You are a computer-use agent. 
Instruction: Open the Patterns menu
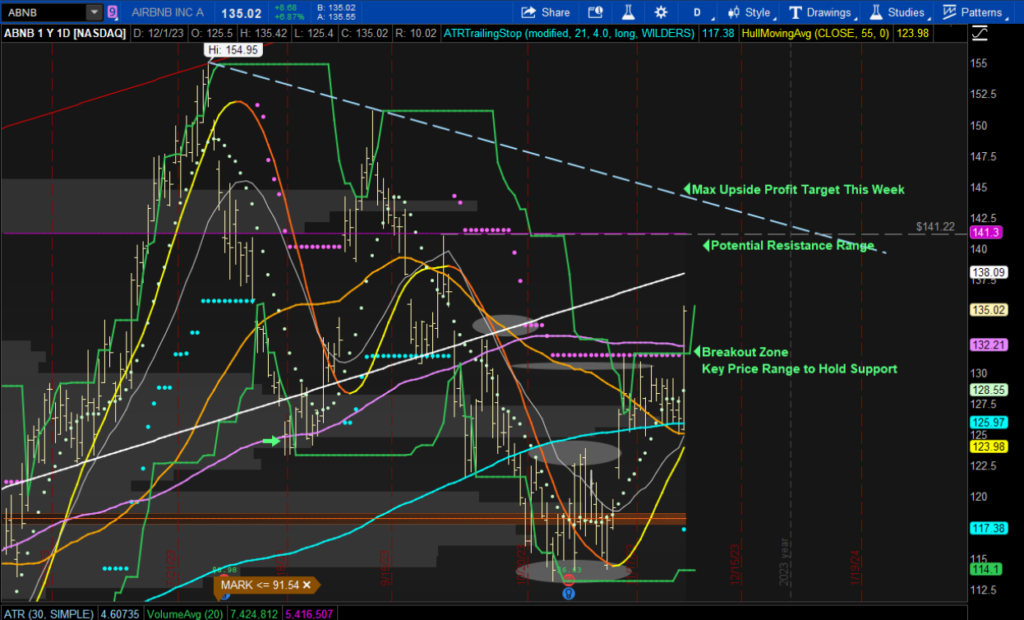tap(973, 12)
